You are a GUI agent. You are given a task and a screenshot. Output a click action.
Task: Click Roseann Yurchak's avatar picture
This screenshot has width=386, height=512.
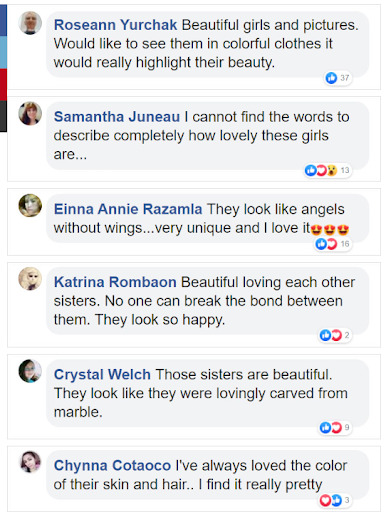coord(30,23)
